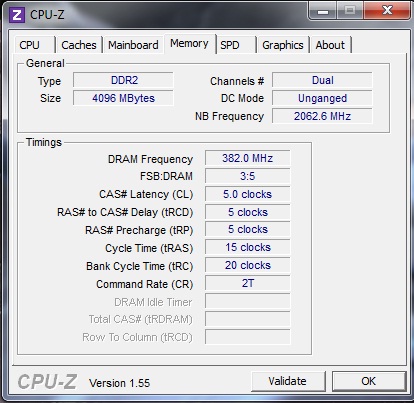This screenshot has width=414, height=403.
Task: Click the Memory tab
Action: point(189,43)
